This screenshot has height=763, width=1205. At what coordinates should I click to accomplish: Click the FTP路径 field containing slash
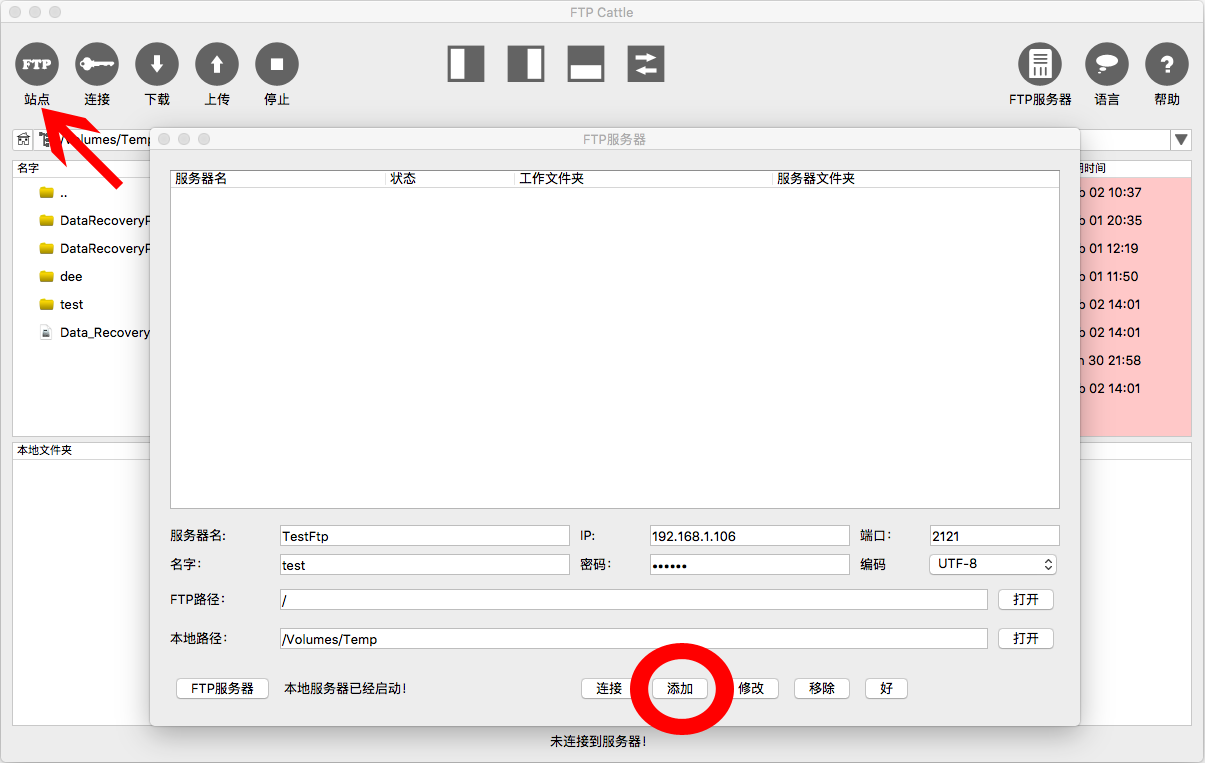[x=633, y=599]
